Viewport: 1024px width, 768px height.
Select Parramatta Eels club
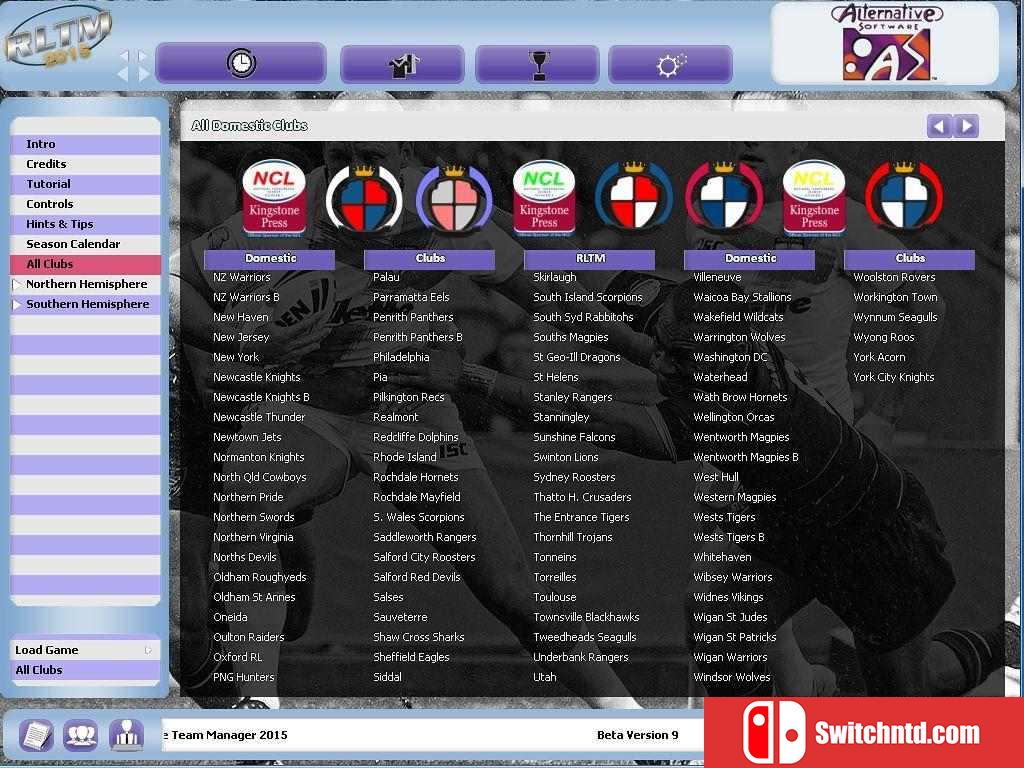[411, 297]
